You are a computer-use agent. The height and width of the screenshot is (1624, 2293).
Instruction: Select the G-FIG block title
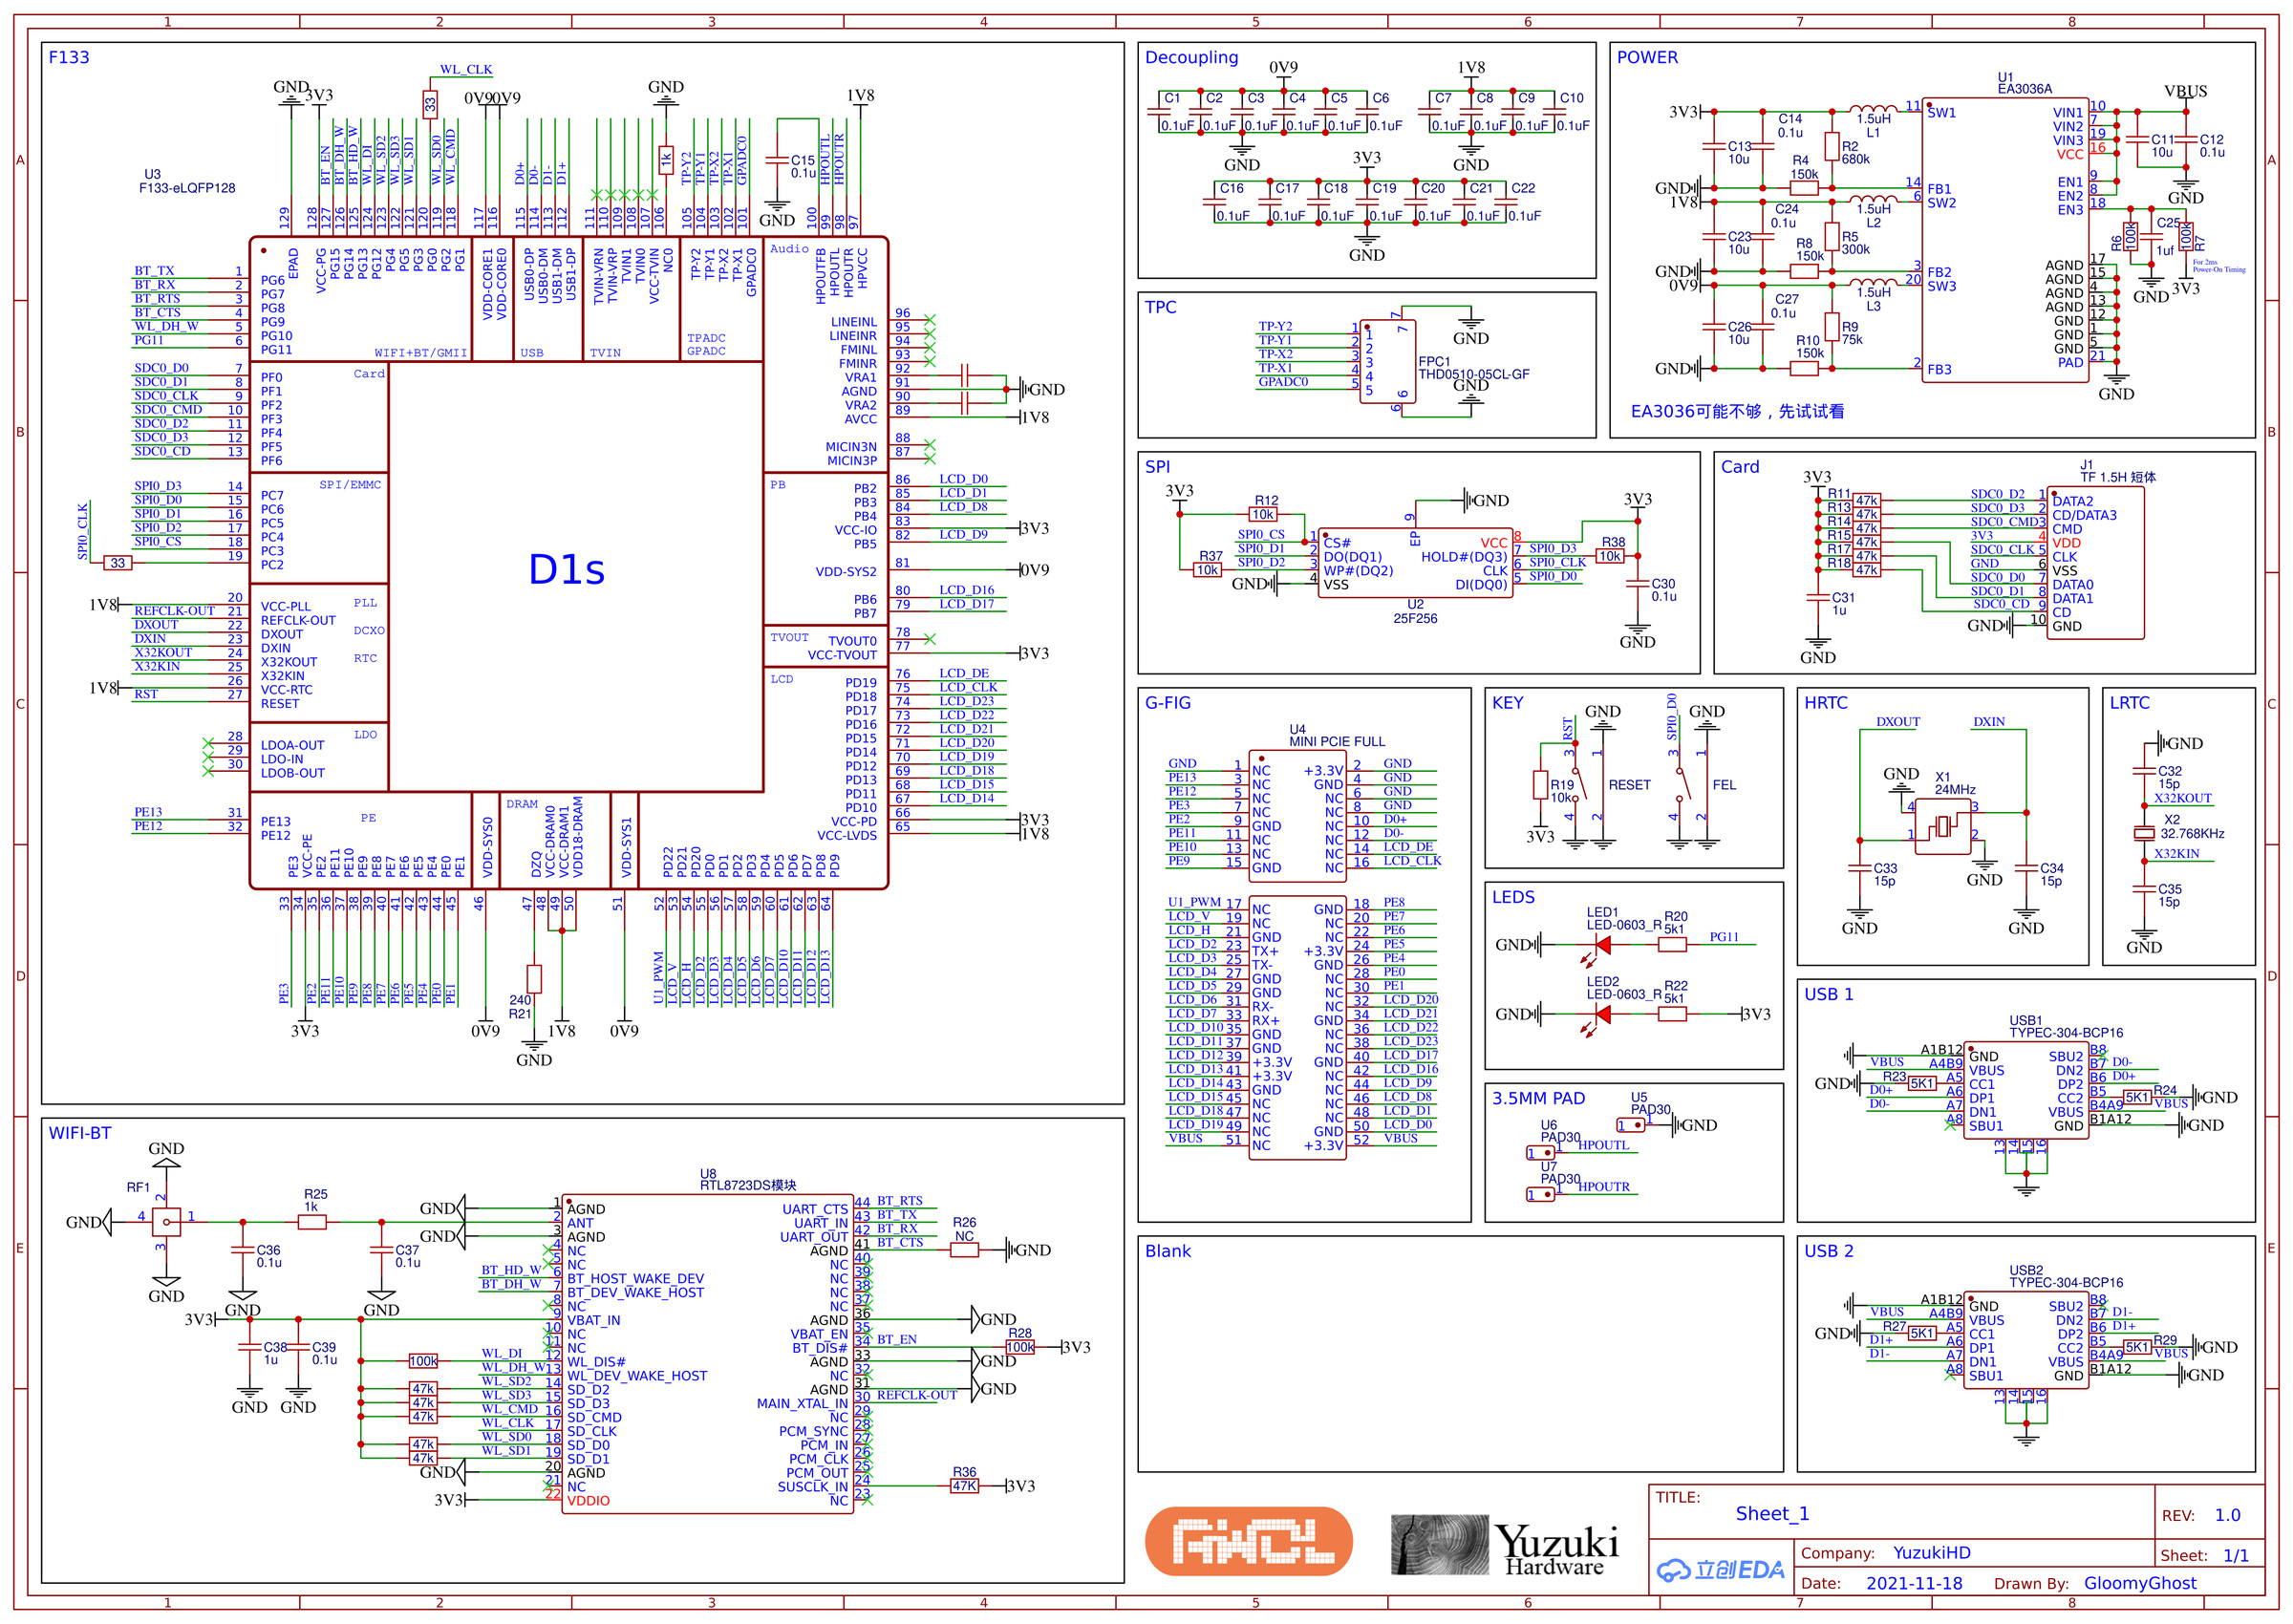(1167, 702)
